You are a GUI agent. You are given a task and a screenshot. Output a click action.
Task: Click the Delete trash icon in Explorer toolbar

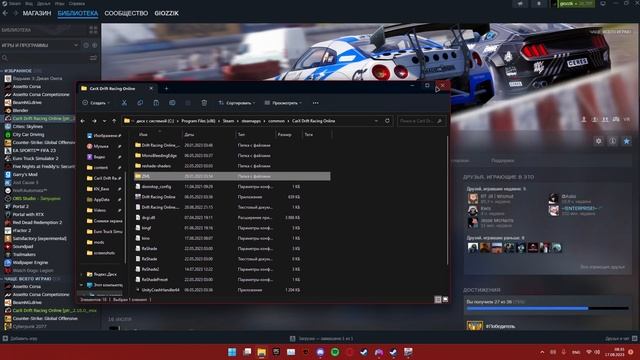204,103
